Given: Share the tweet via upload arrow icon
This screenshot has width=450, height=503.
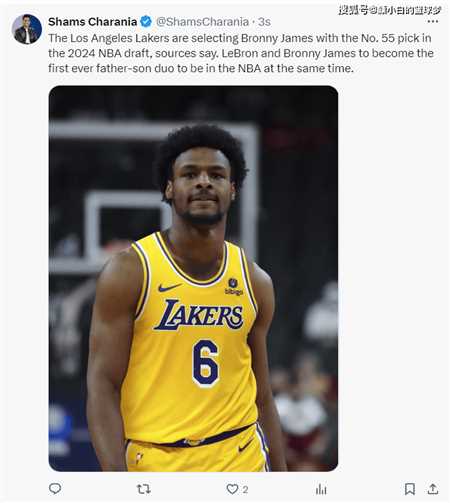Looking at the screenshot, I should point(433,489).
